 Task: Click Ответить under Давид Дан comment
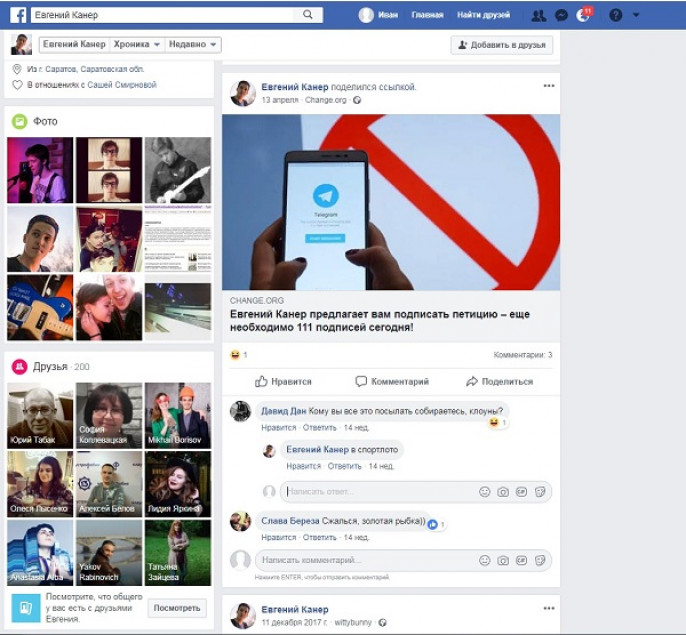[319, 428]
